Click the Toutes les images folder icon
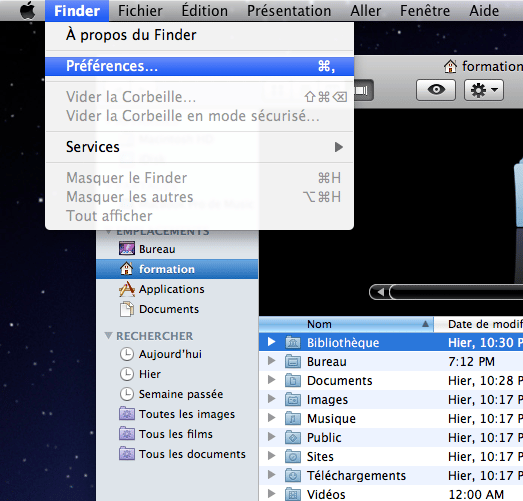Image resolution: width=523 pixels, height=501 pixels. coord(127,414)
